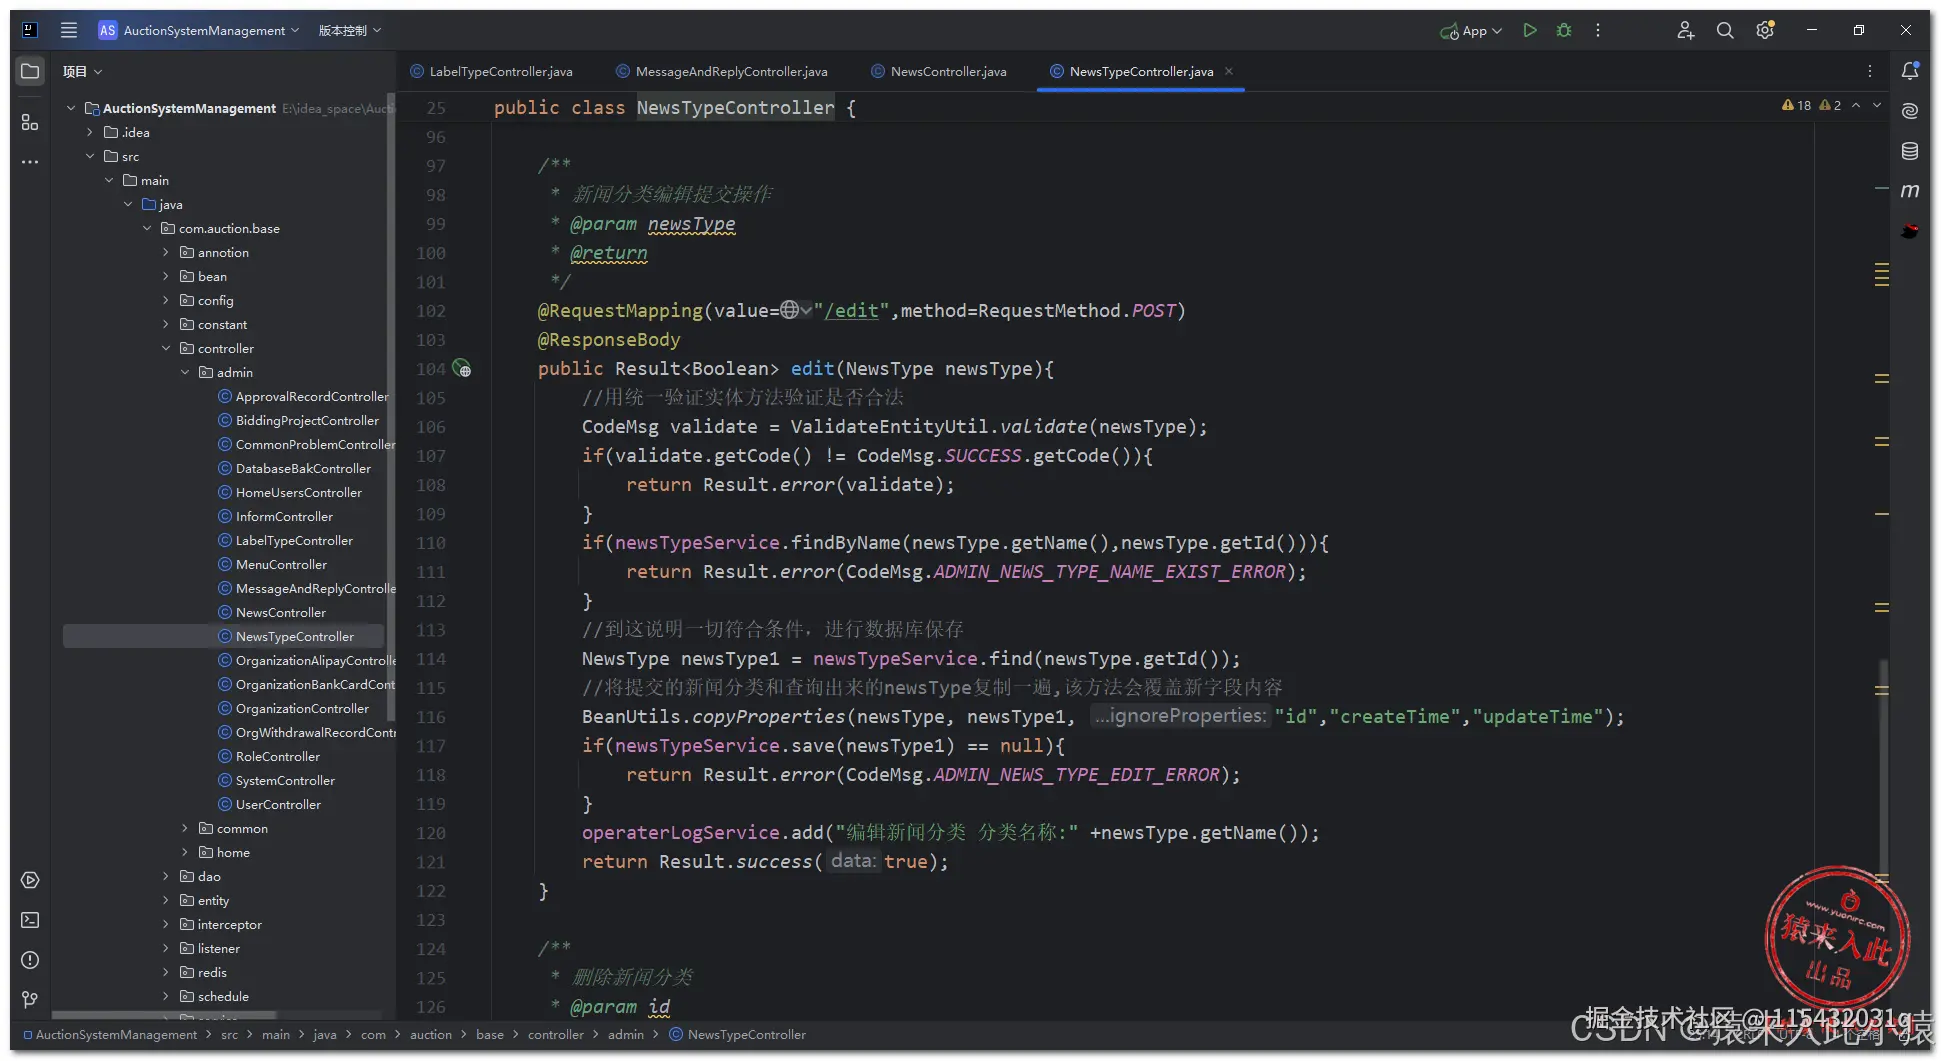Show more tool windows ellipsis
1941x1061 pixels.
[x=30, y=161]
